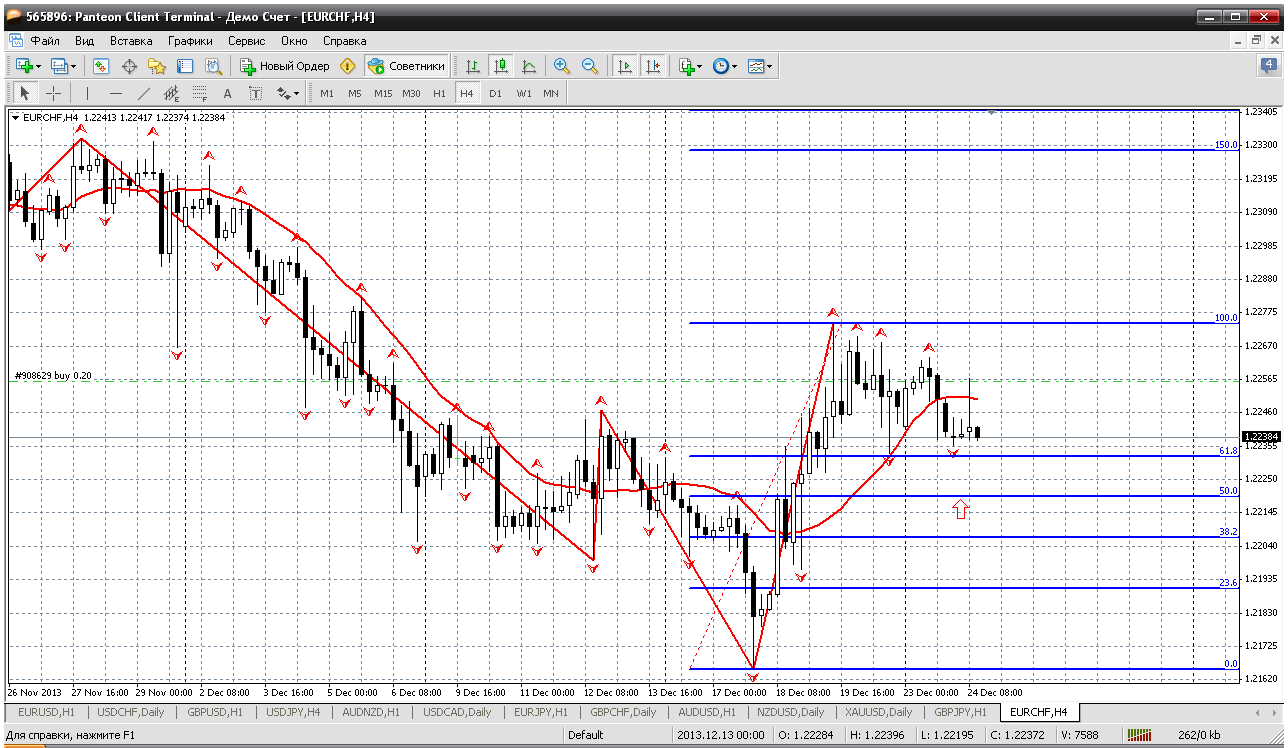Screen dimensions: 1288x748
Task: Expand the indicators dropdown arrow
Action: 699,66
